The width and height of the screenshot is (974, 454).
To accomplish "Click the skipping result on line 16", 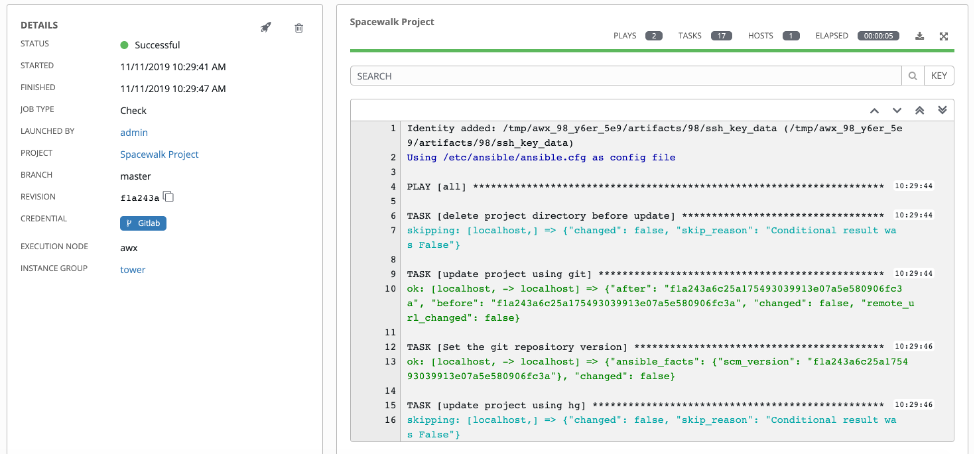I will click(652, 427).
